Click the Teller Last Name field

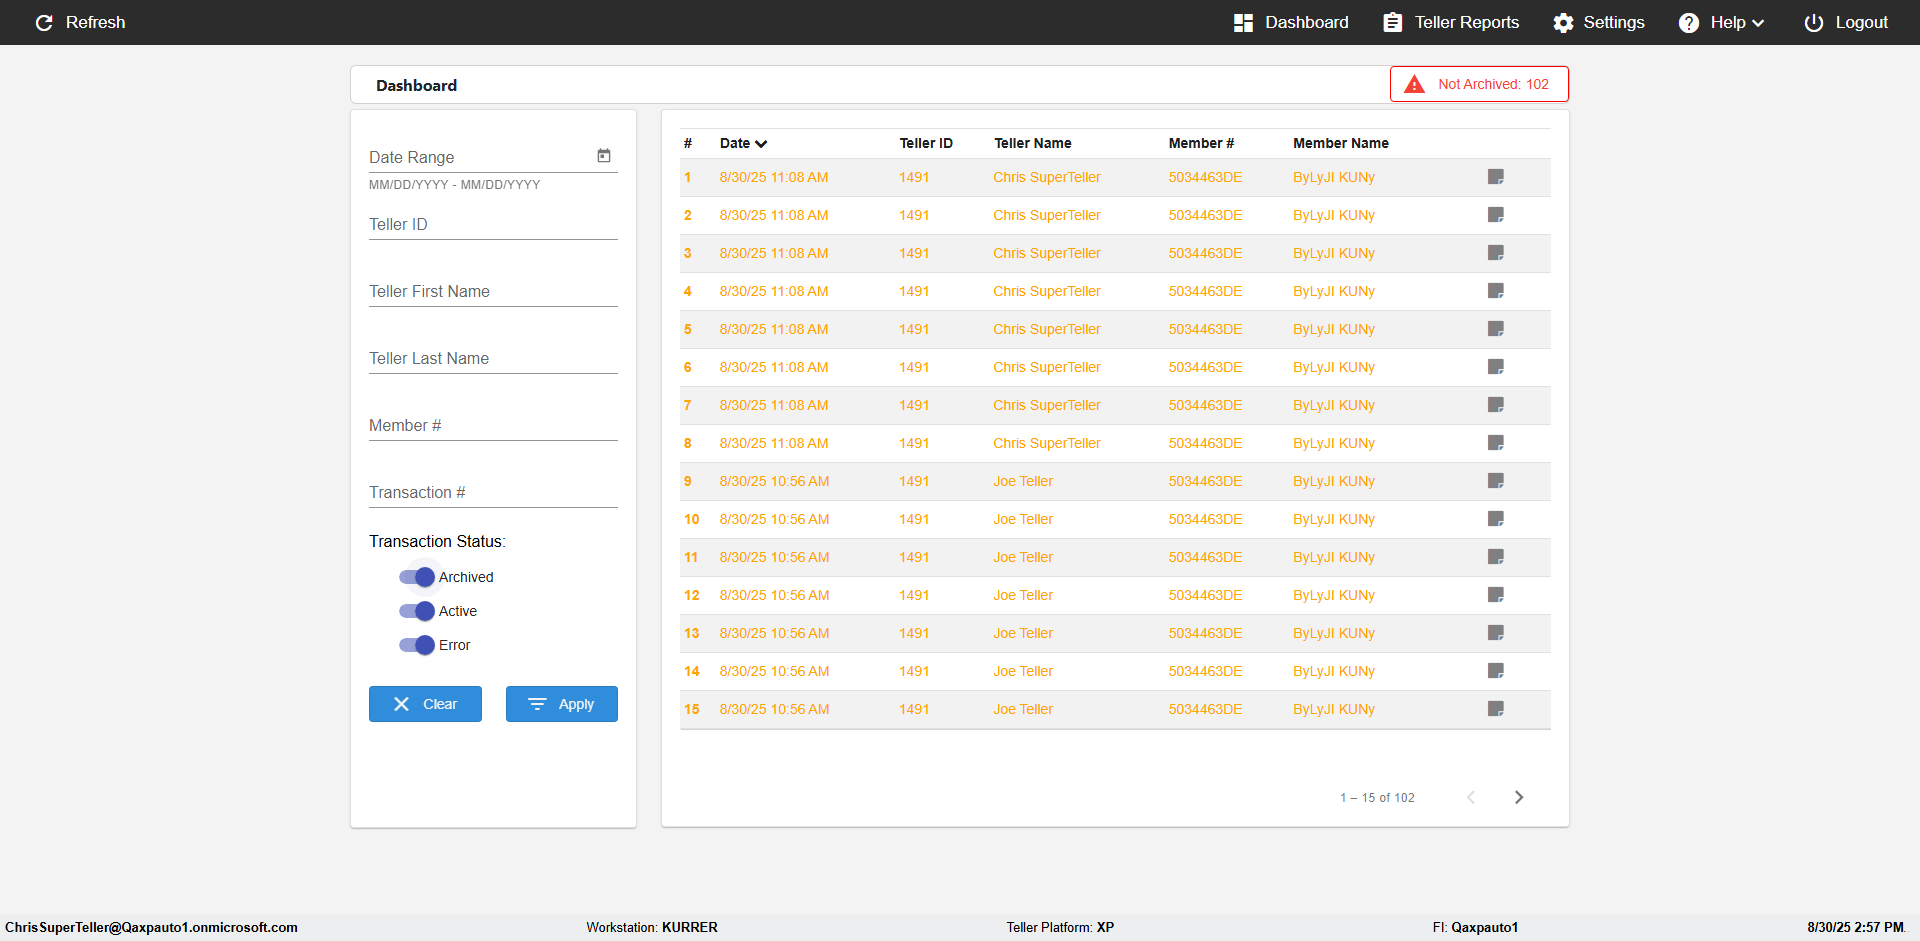pyautogui.click(x=493, y=358)
